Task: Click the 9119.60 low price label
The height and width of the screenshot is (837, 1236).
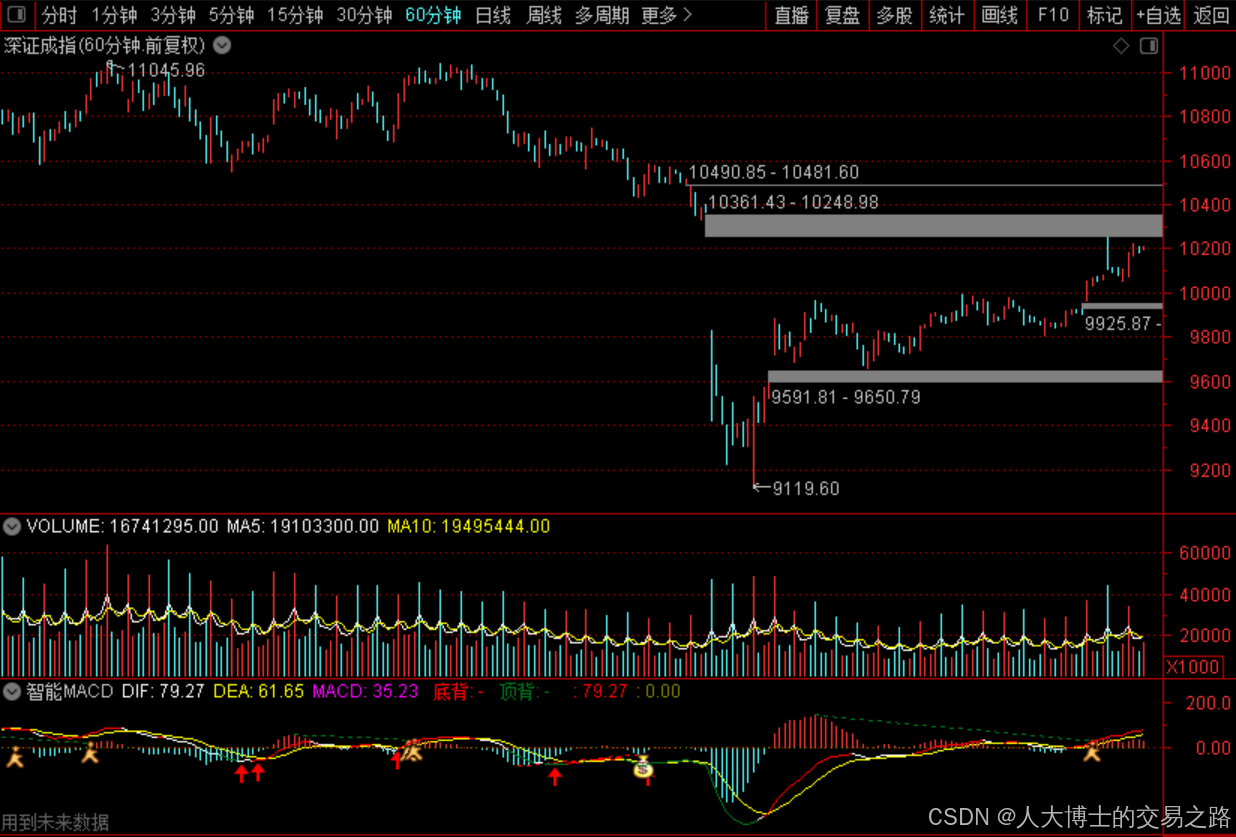Action: pos(806,489)
